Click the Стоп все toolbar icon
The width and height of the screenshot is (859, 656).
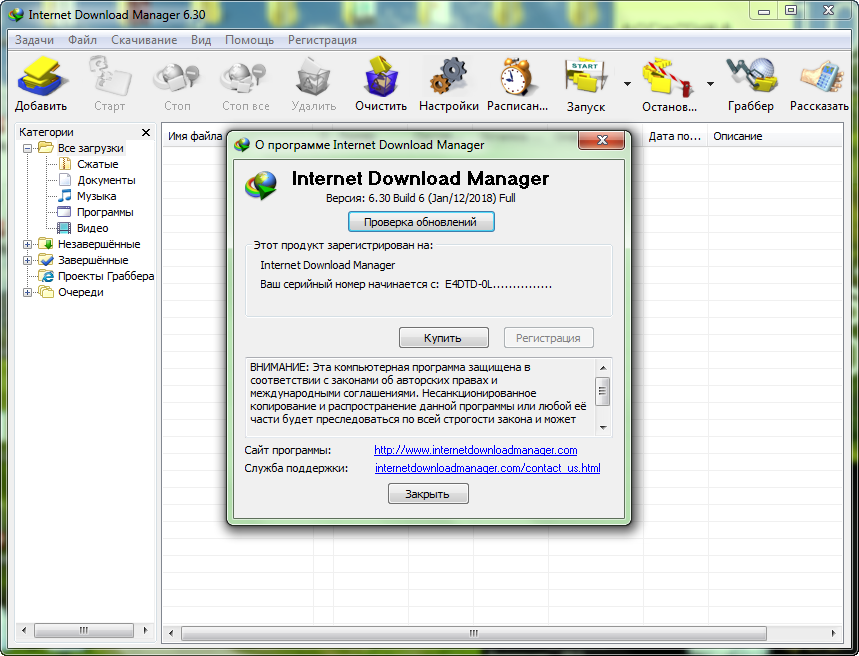(x=245, y=77)
